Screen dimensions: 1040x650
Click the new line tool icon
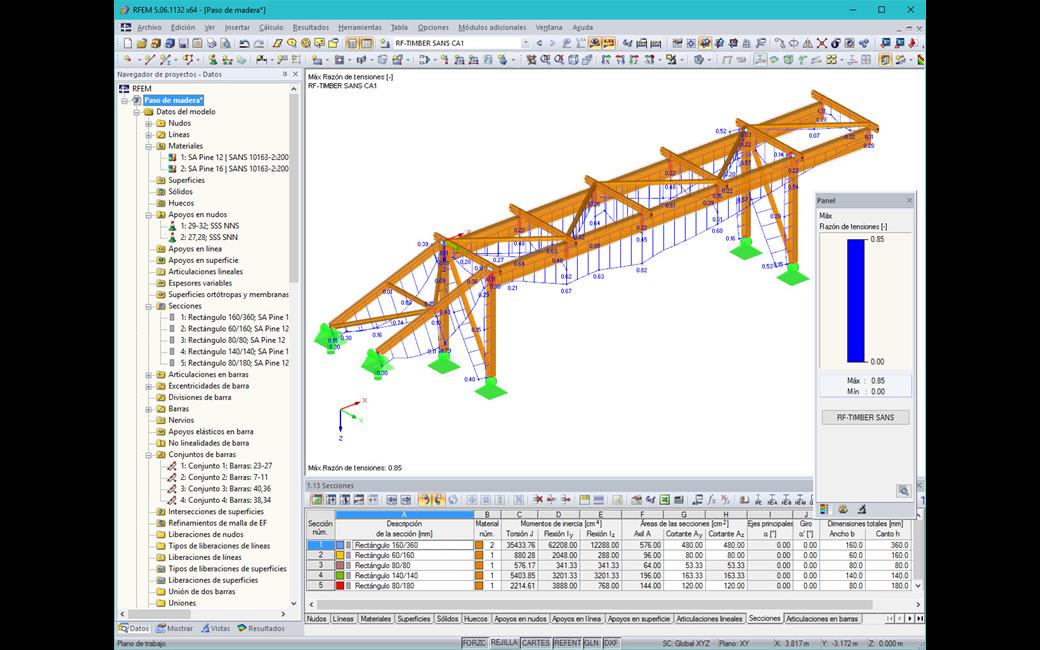(150, 60)
